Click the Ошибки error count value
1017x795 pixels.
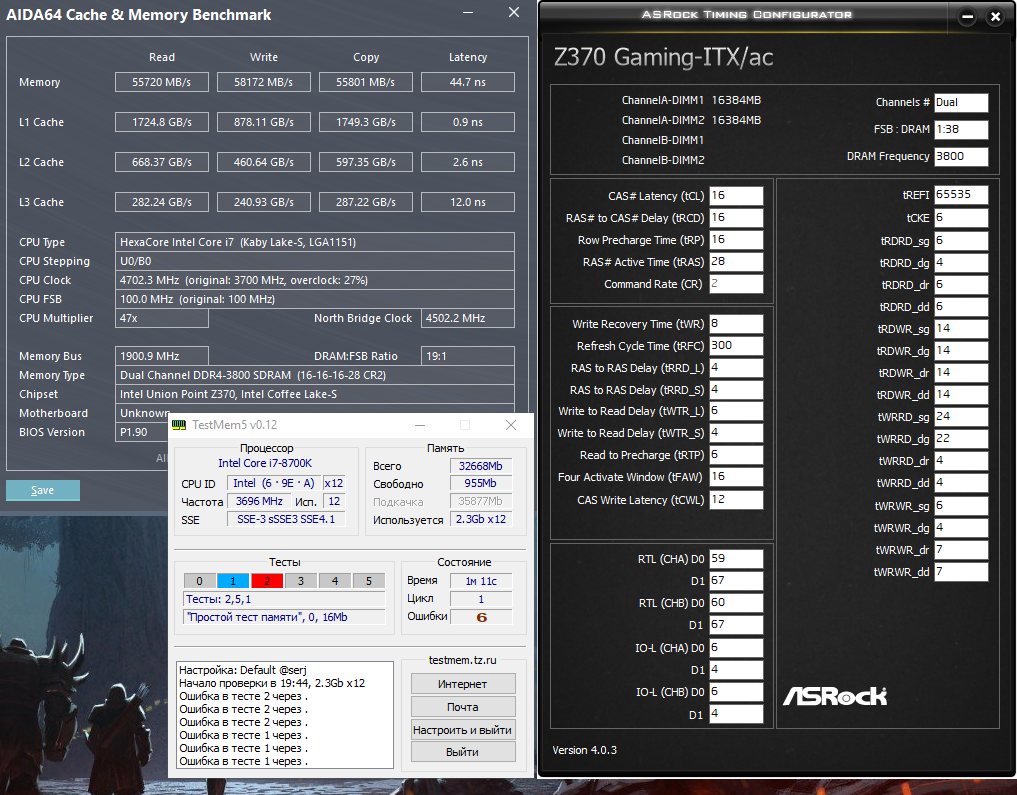pyautogui.click(x=481, y=617)
